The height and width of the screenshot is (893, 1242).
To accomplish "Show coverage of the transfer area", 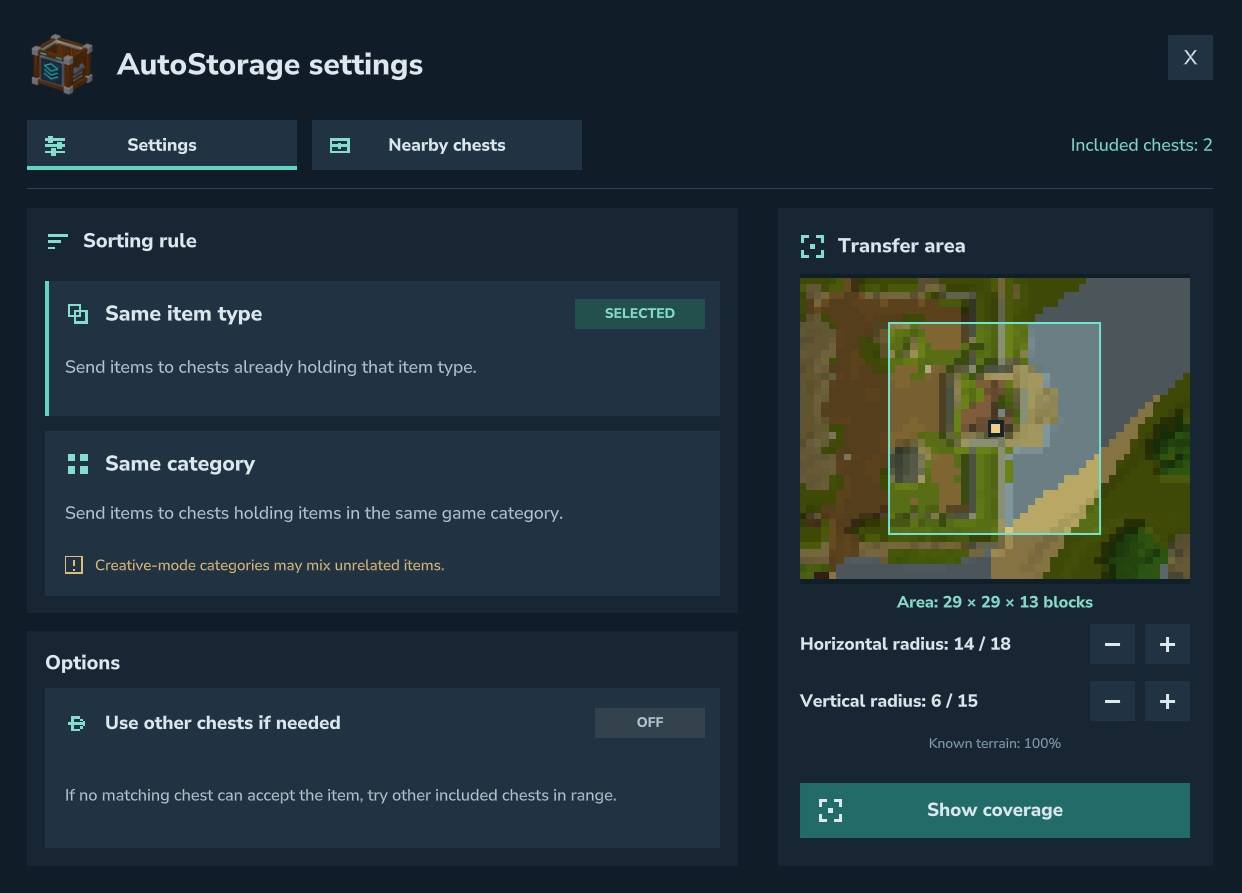I will pyautogui.click(x=995, y=810).
